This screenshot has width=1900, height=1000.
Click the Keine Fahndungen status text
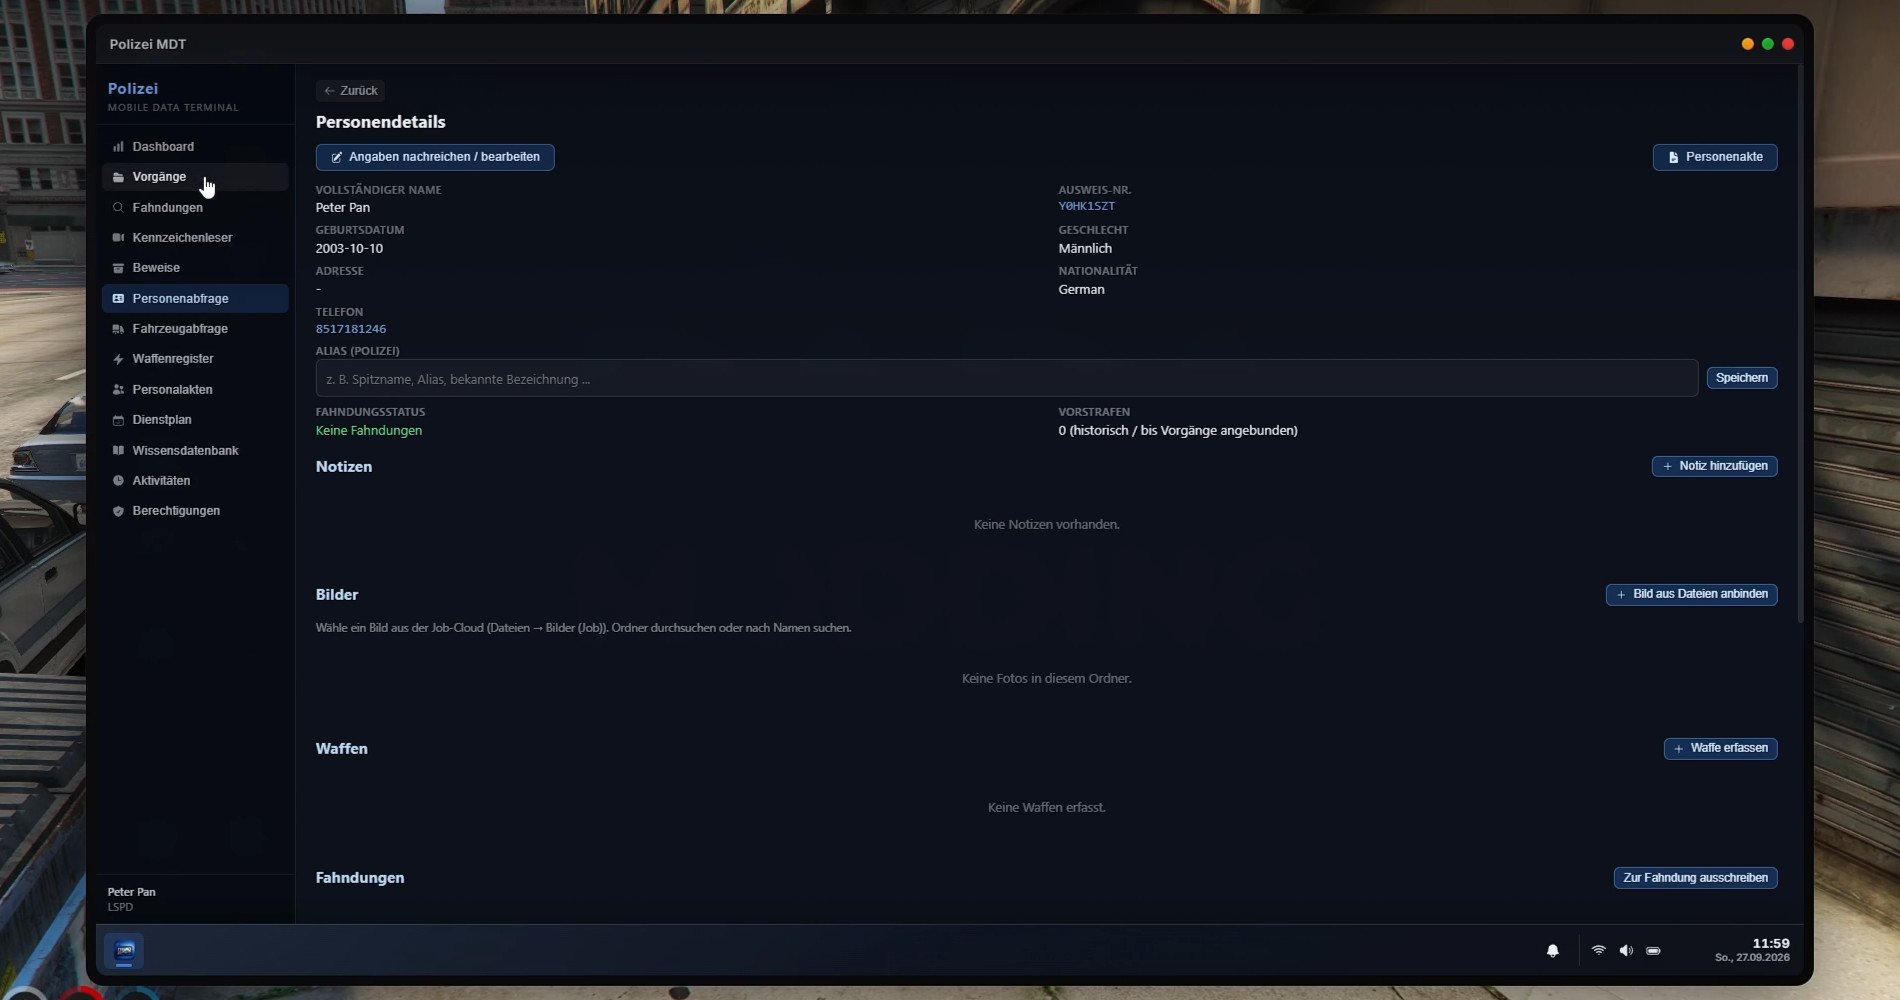pyautogui.click(x=369, y=430)
